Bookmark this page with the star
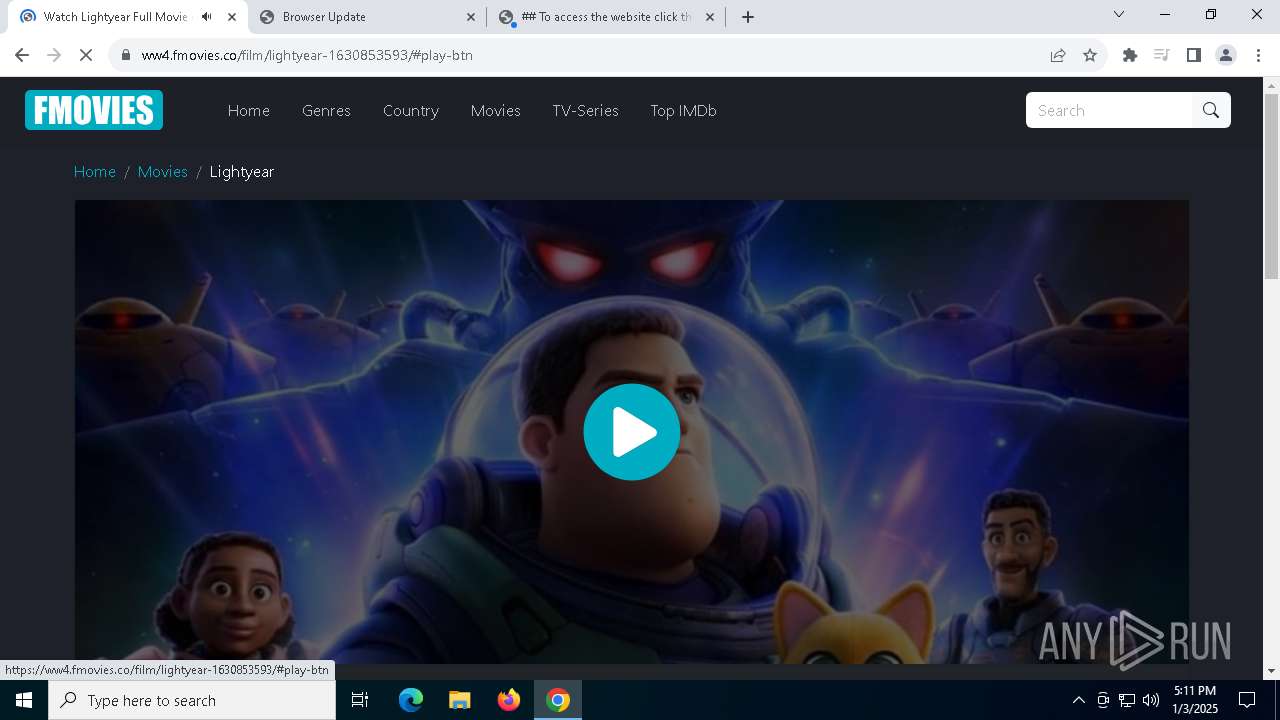The image size is (1280, 720). 1090,55
